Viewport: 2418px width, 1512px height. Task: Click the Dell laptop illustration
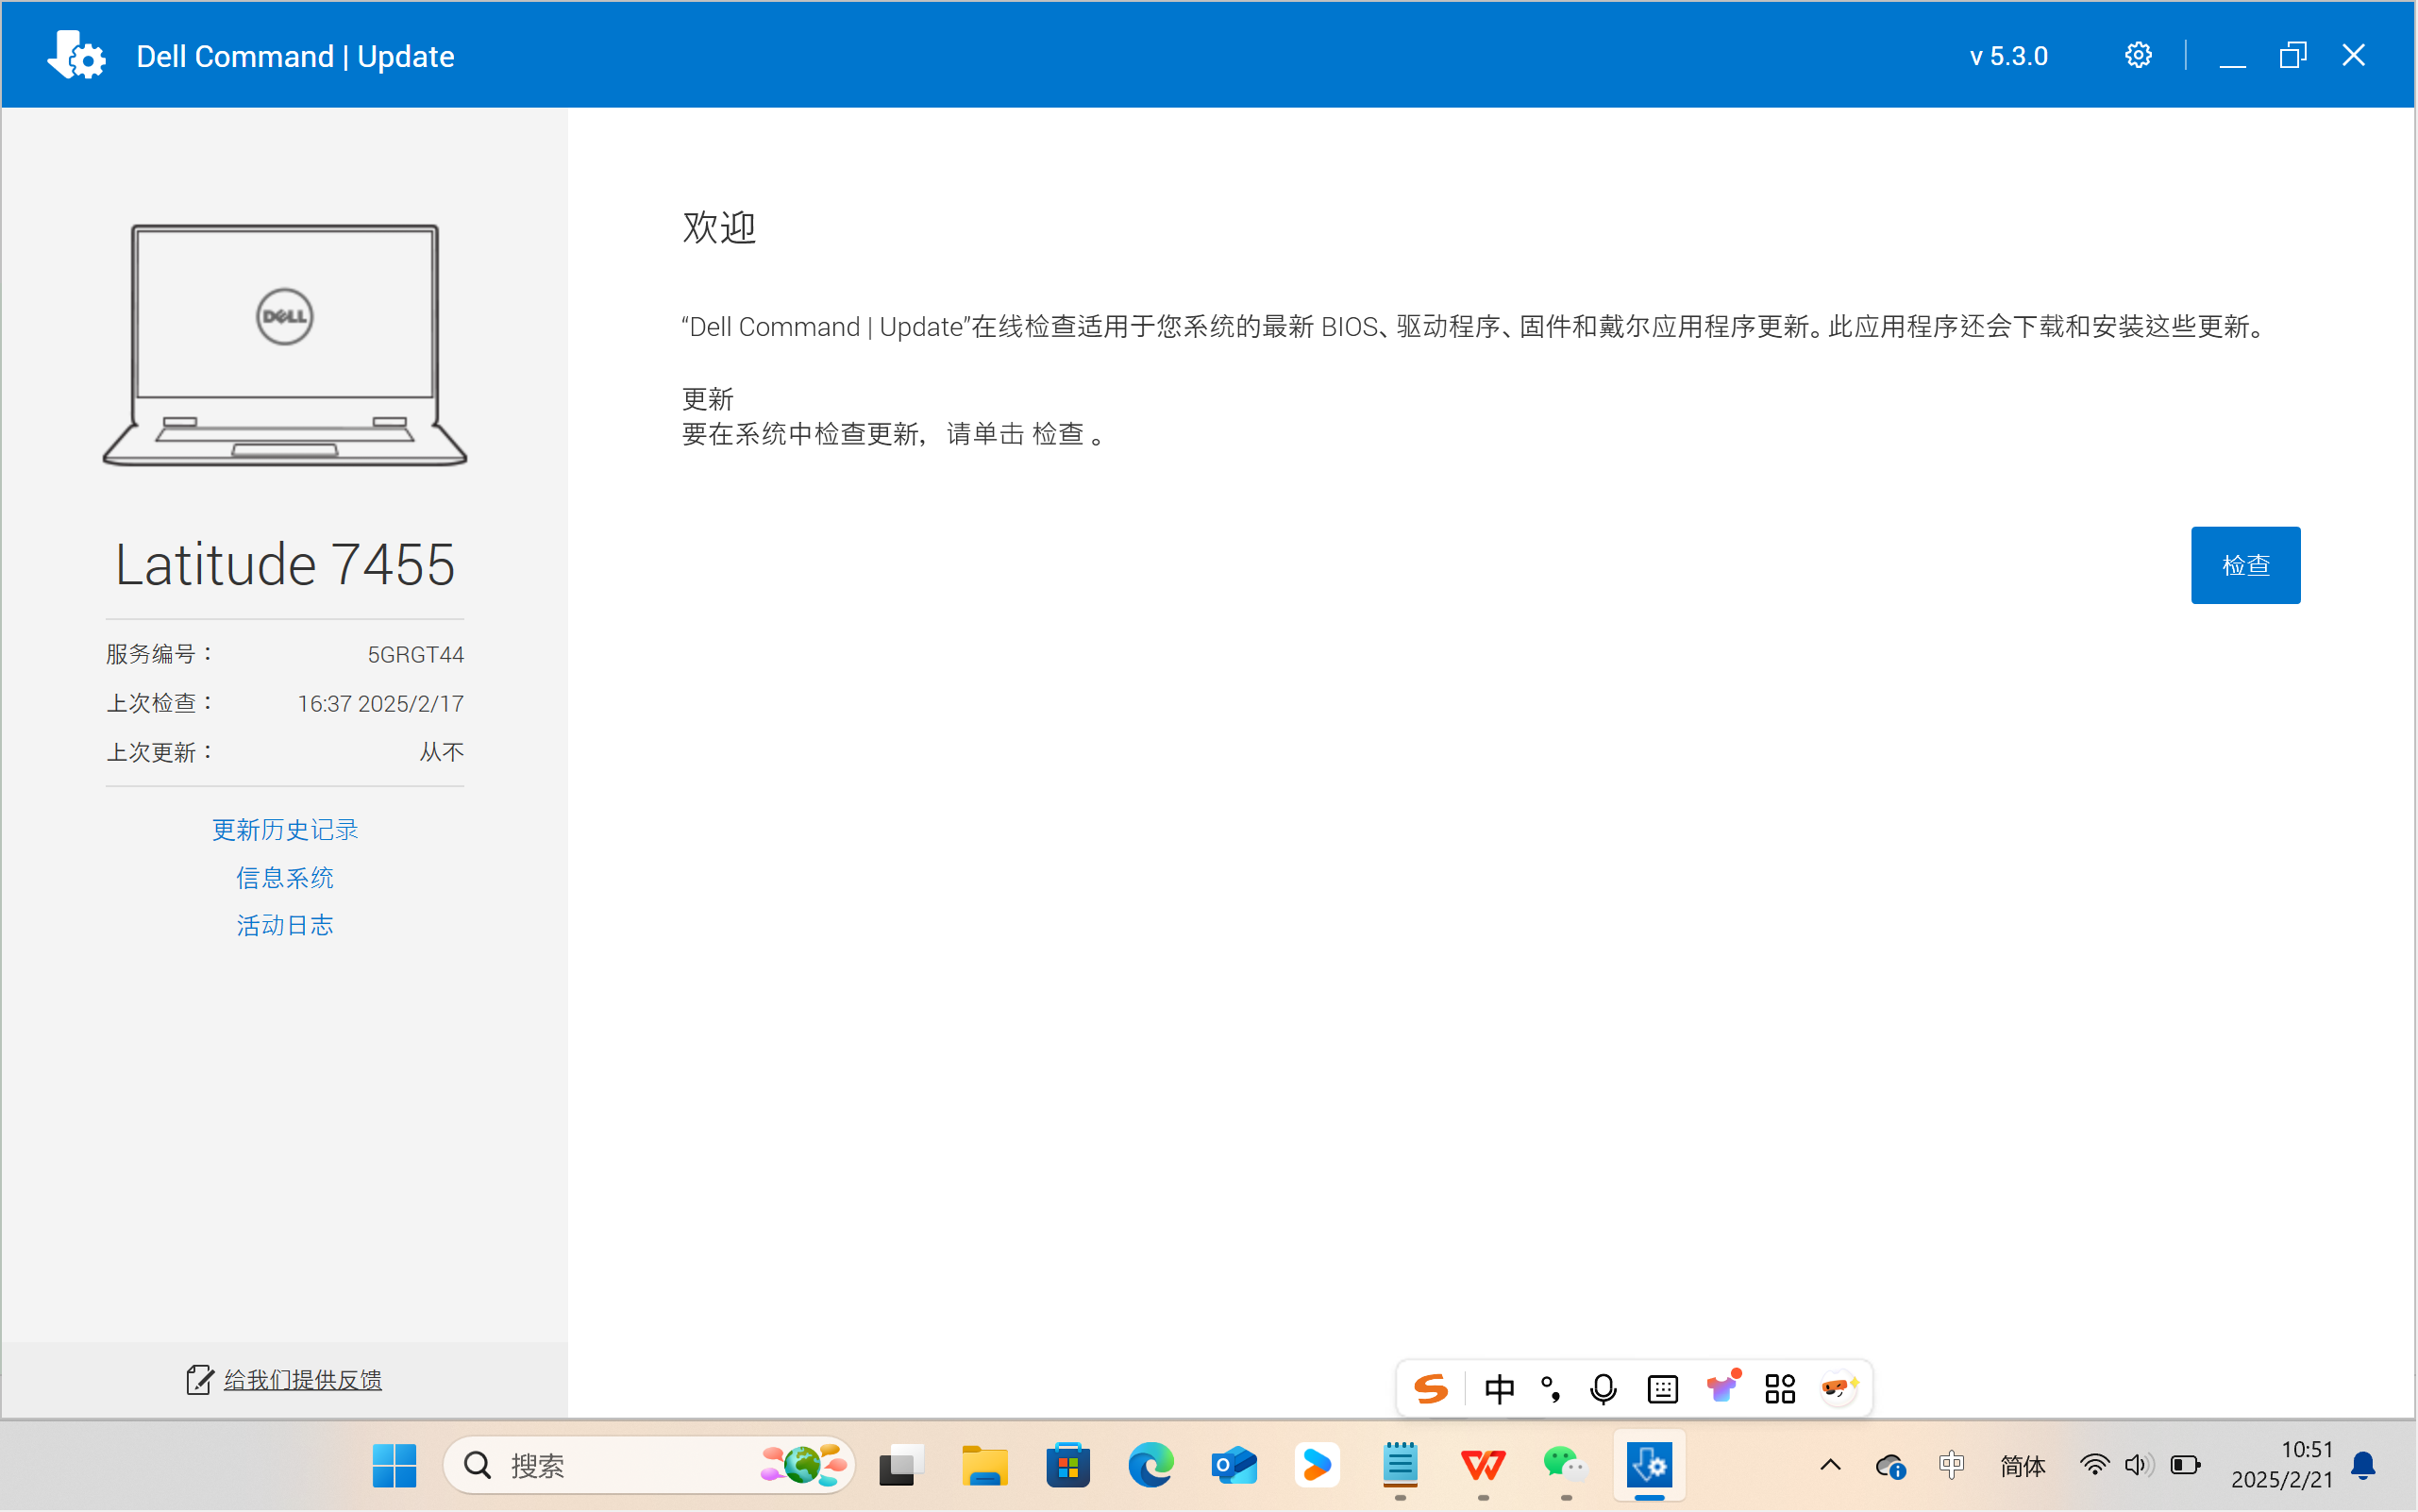[x=285, y=345]
